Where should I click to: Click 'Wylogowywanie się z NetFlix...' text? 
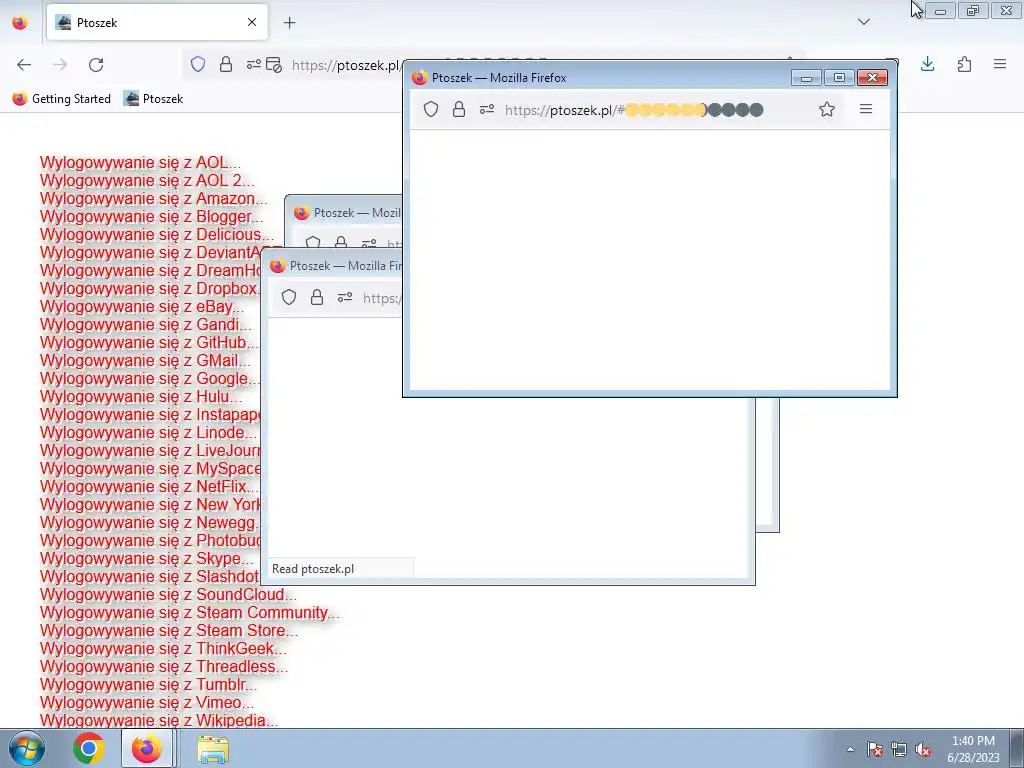(149, 486)
